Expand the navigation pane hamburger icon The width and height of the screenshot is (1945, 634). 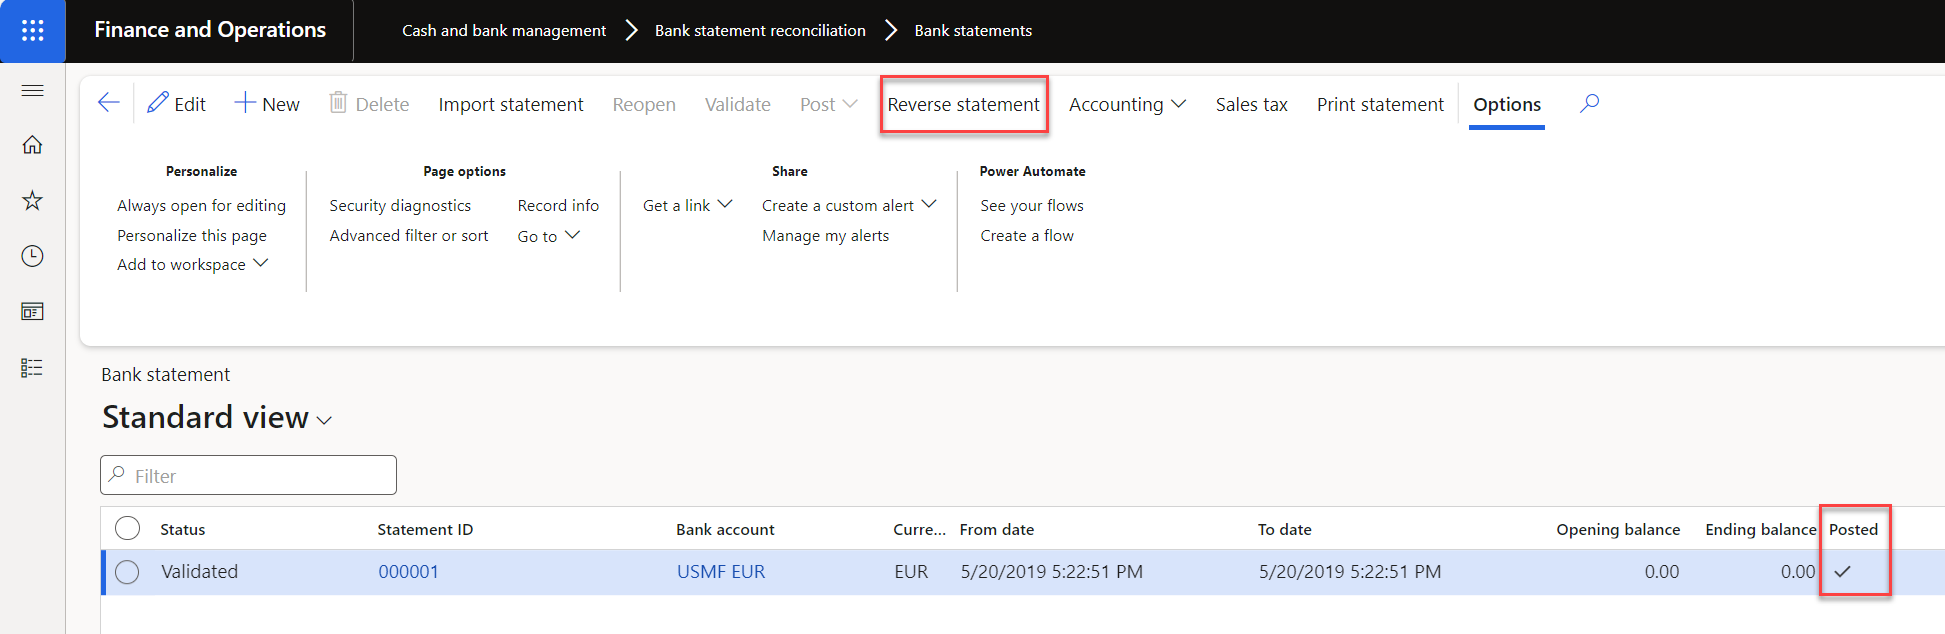coord(32,91)
